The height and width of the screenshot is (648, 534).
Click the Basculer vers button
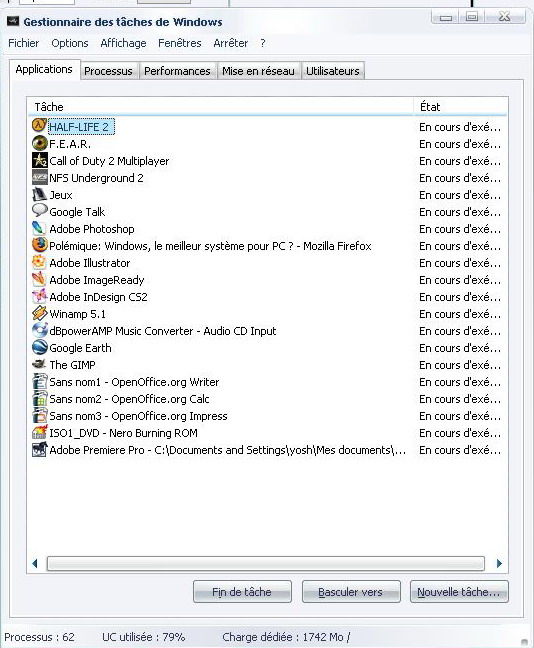click(351, 592)
